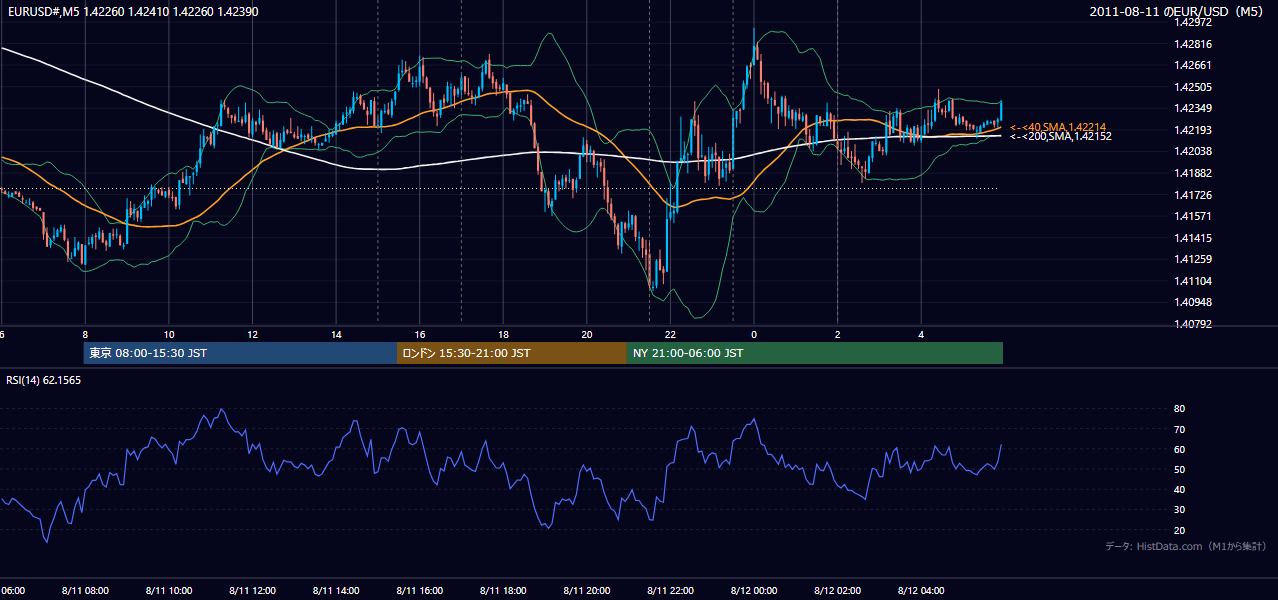The width and height of the screenshot is (1278, 600).
Task: Click price level 1.42349 on the axis
Action: pos(1193,108)
